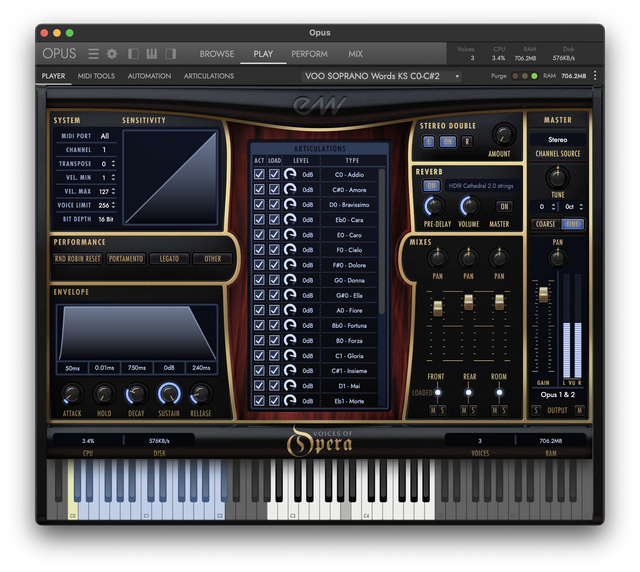This screenshot has height=572, width=640.
Task: Open the Opus hamburger main menu
Action: pos(93,54)
